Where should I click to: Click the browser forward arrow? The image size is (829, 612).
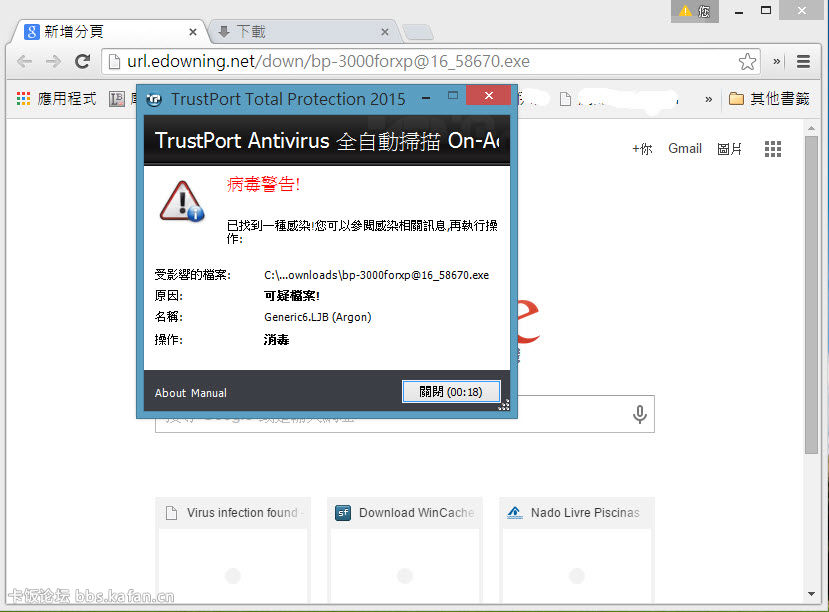[53, 62]
